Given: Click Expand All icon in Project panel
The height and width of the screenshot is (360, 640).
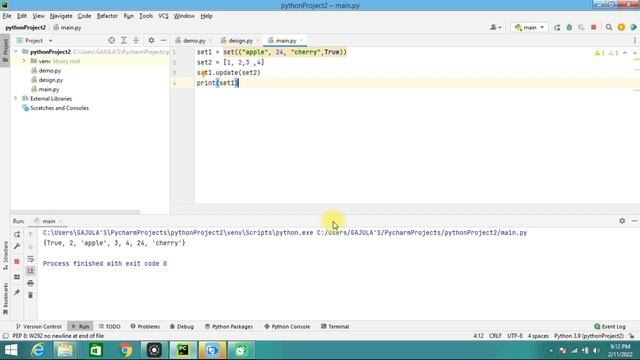Looking at the screenshot, I should pos(124,40).
